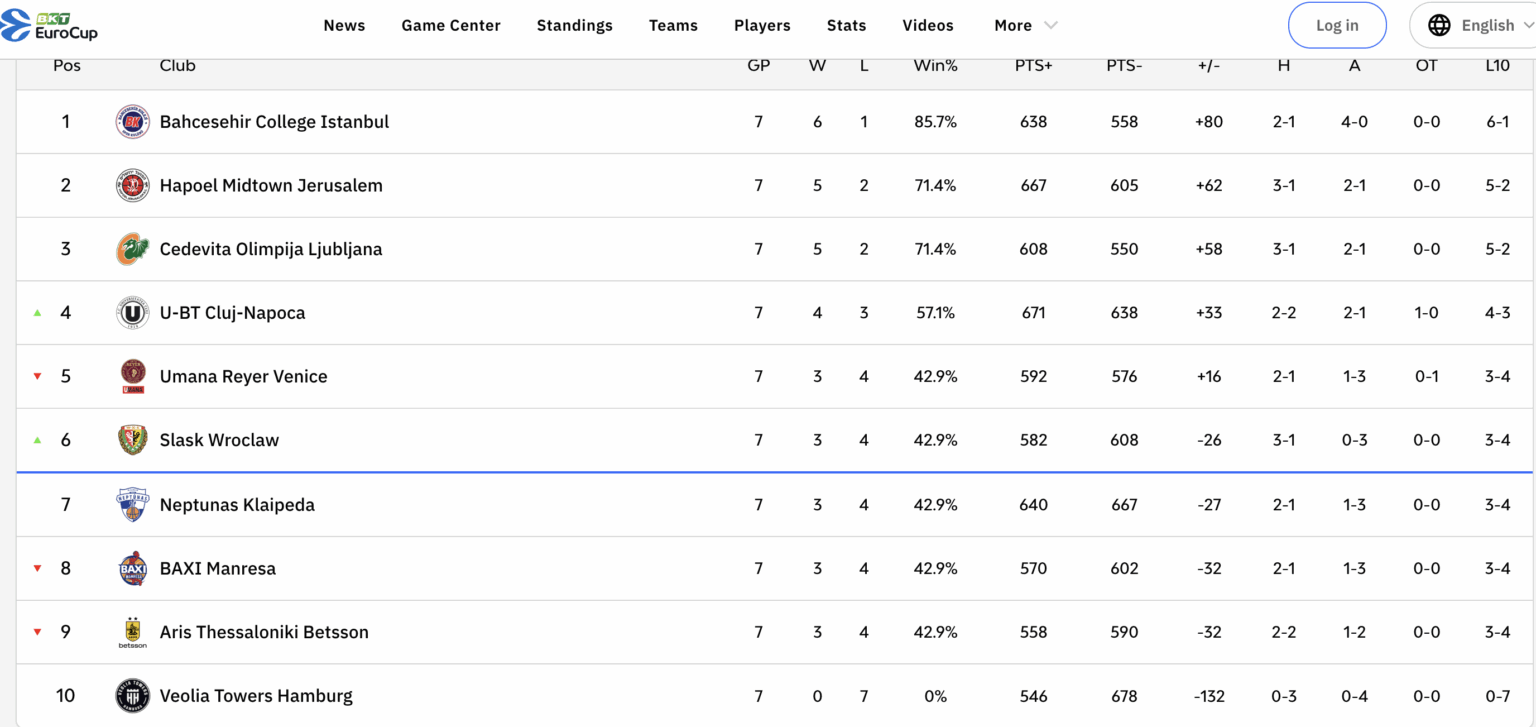Click Bahcesehir College Istanbul club logo

click(132, 122)
